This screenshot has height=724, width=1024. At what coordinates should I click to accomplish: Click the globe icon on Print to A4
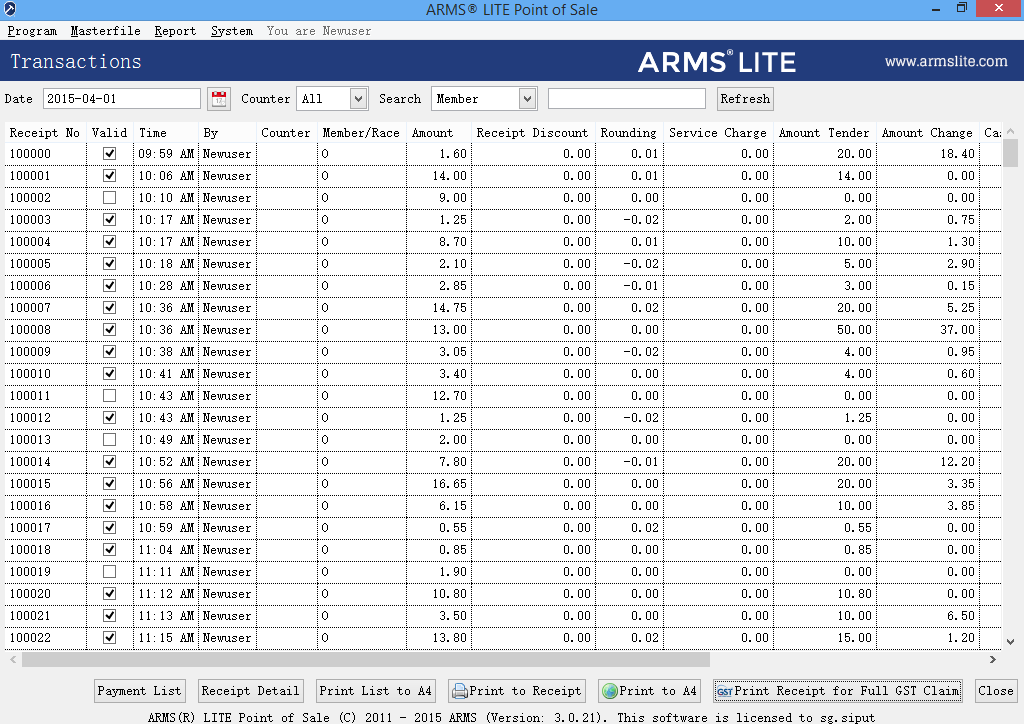tap(610, 691)
